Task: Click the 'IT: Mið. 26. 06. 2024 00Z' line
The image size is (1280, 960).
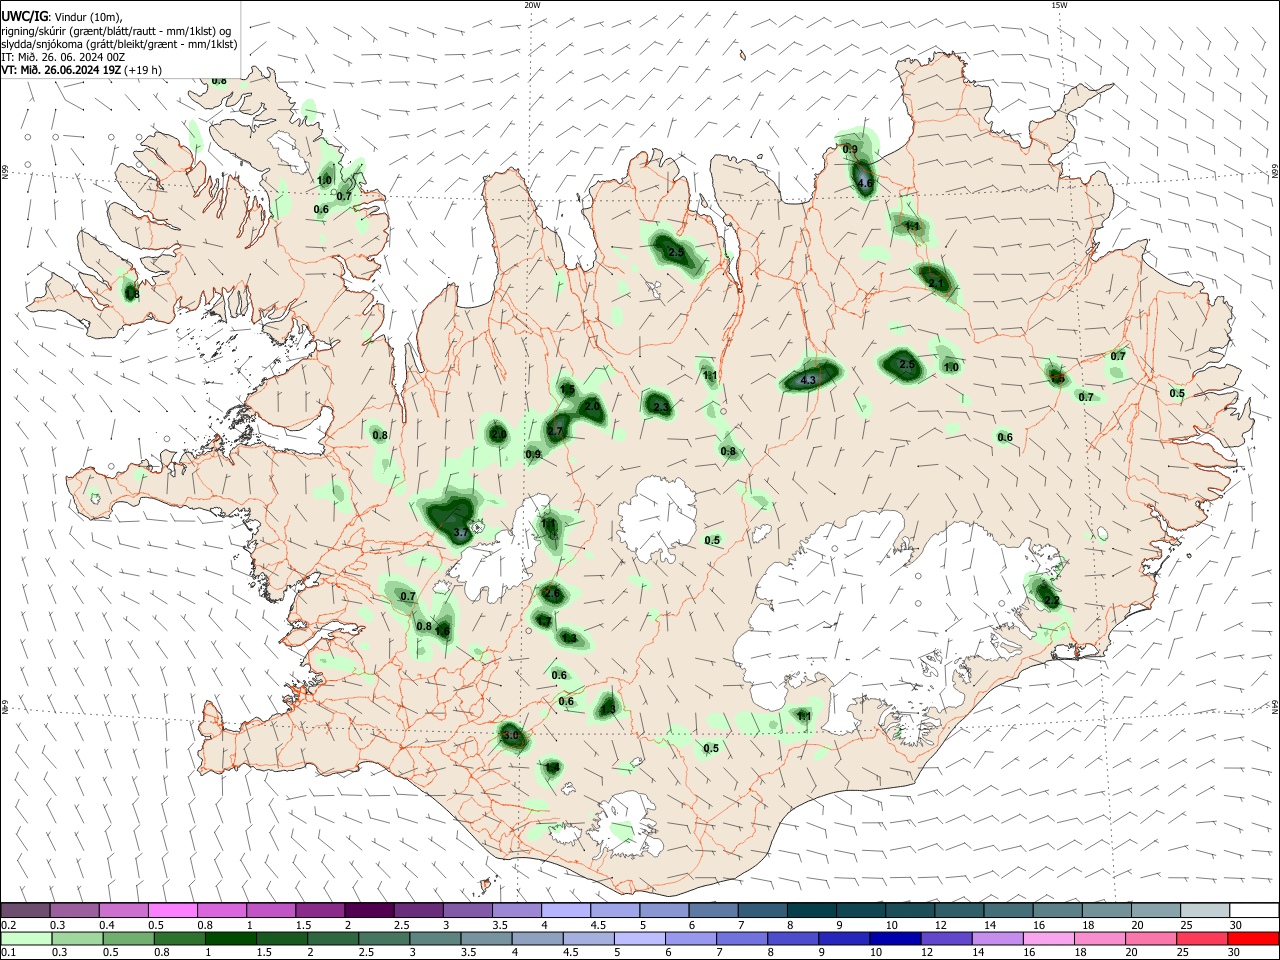Action: tap(63, 57)
